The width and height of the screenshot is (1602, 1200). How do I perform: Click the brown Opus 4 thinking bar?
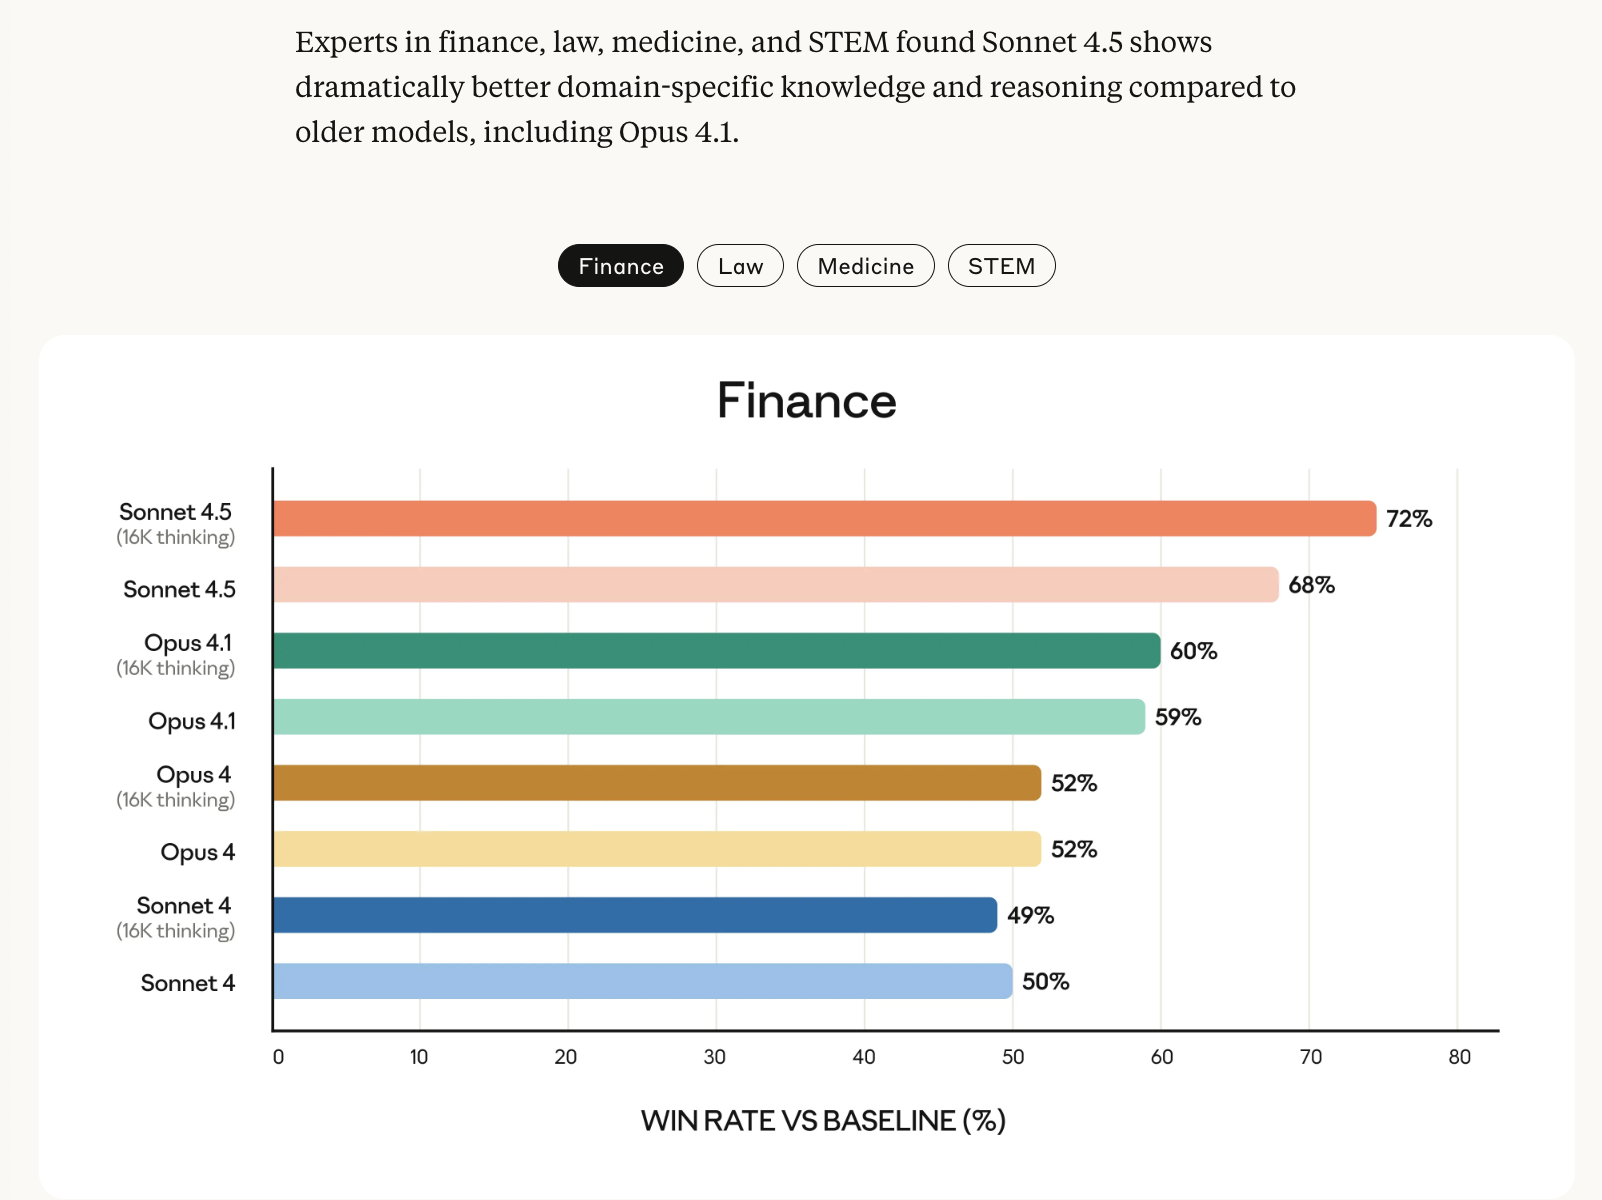click(656, 783)
